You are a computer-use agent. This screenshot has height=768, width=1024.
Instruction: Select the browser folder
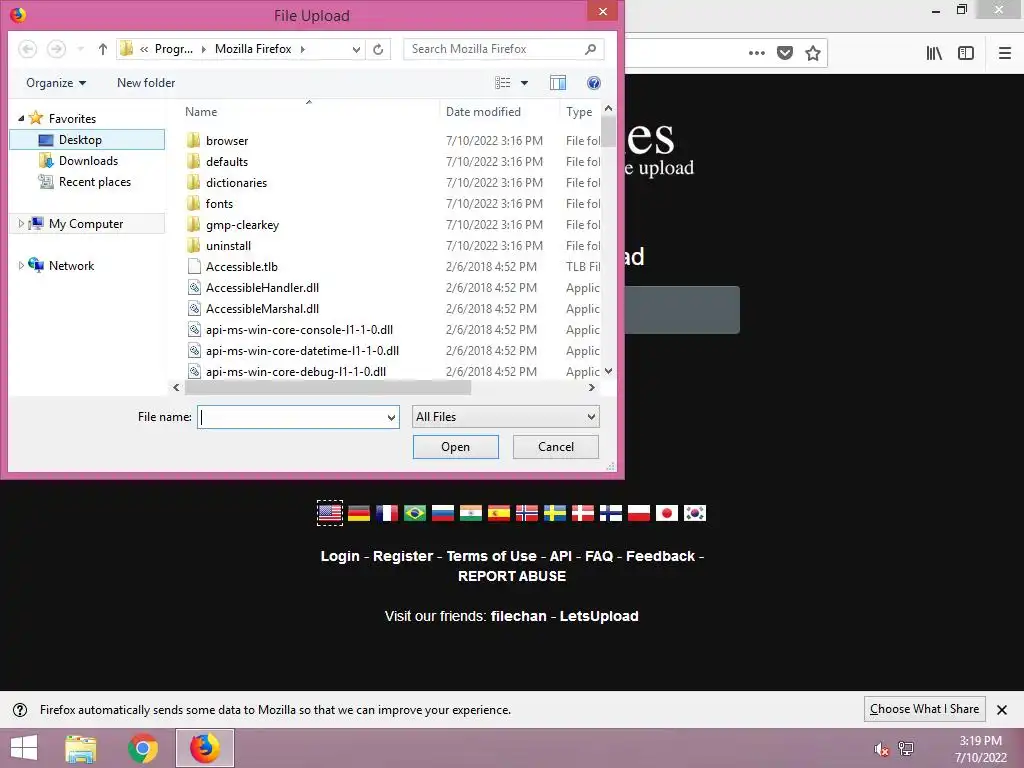point(227,140)
